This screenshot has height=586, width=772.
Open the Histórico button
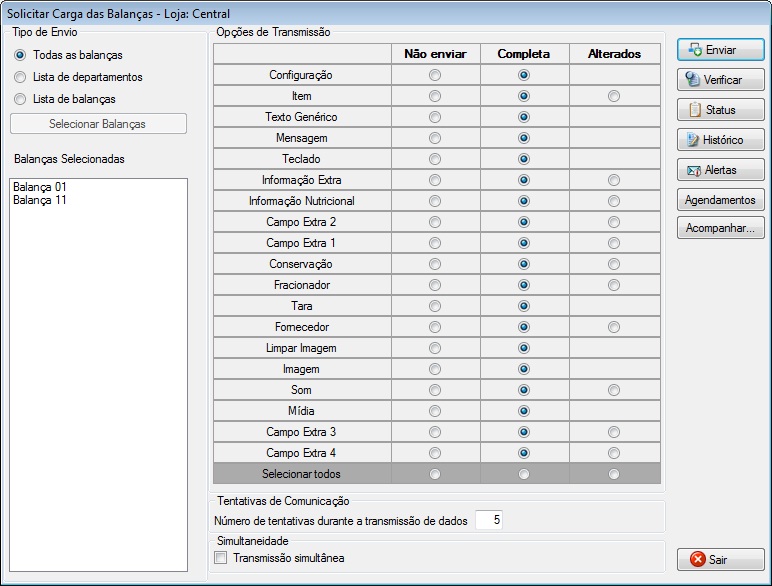click(x=720, y=140)
